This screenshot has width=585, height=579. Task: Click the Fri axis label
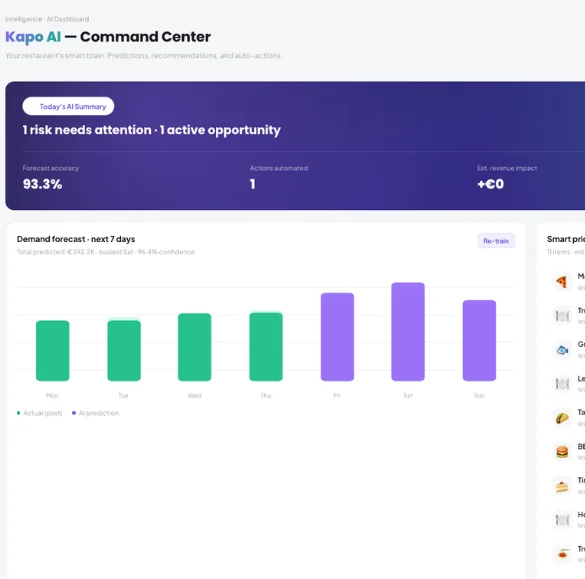[x=337, y=395]
